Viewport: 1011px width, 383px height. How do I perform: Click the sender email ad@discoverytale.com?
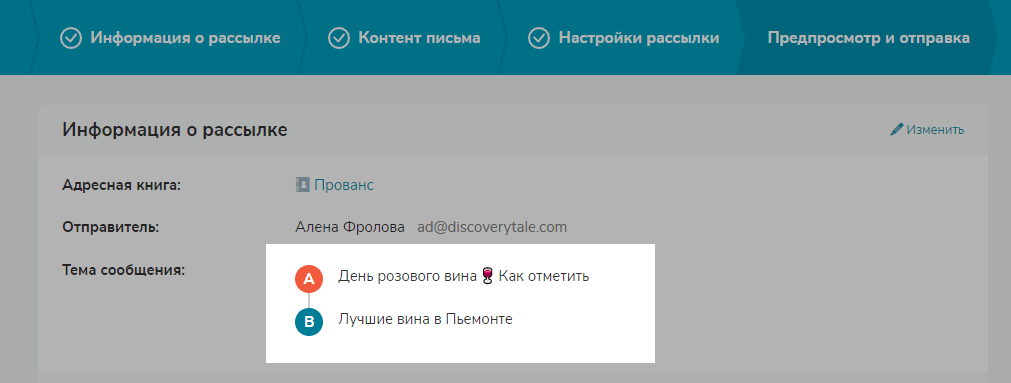(x=492, y=227)
